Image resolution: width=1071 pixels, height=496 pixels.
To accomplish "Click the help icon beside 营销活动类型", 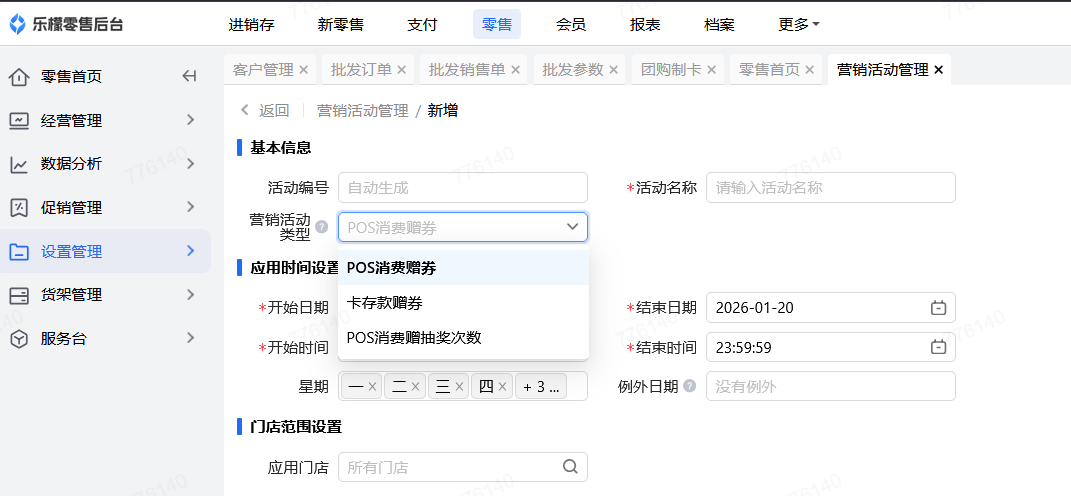I will point(321,228).
